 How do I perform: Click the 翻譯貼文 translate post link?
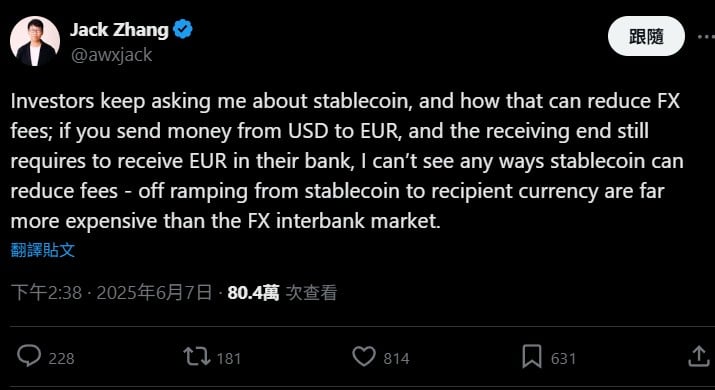43,250
